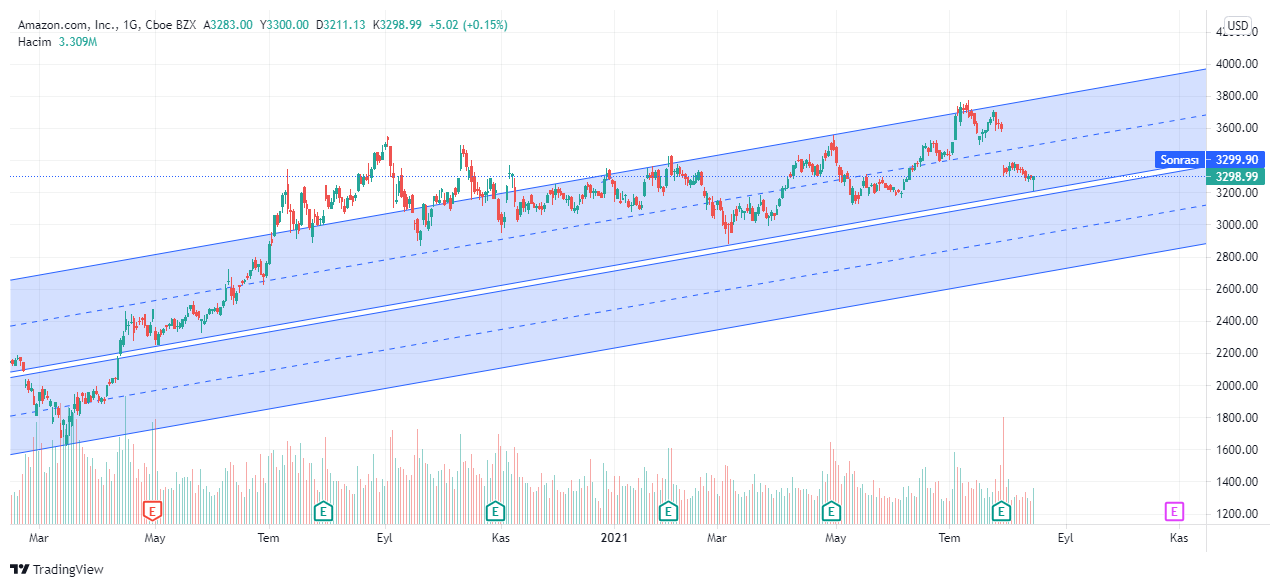The height and width of the screenshot is (587, 1280).
Task: Click the D3211.13 low value
Action: click(342, 25)
